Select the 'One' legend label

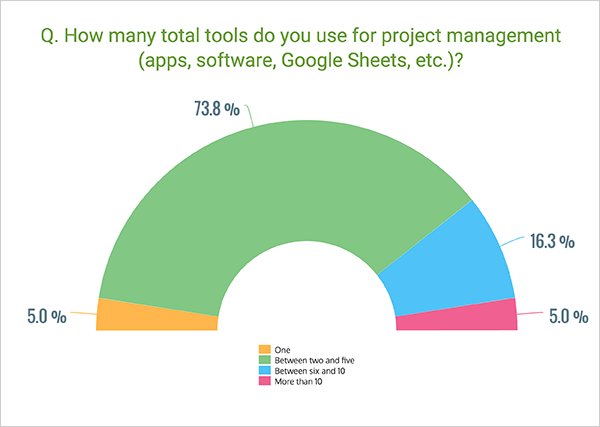coord(282,350)
